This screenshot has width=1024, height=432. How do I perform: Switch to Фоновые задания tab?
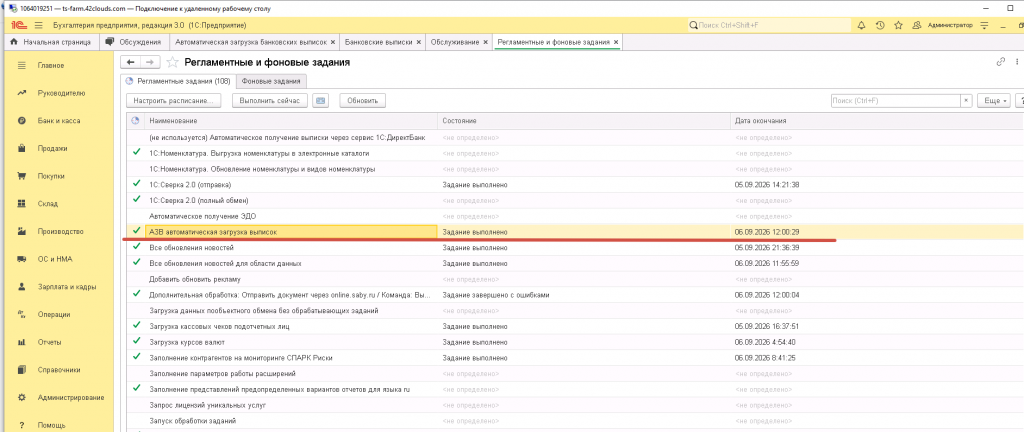click(x=271, y=82)
